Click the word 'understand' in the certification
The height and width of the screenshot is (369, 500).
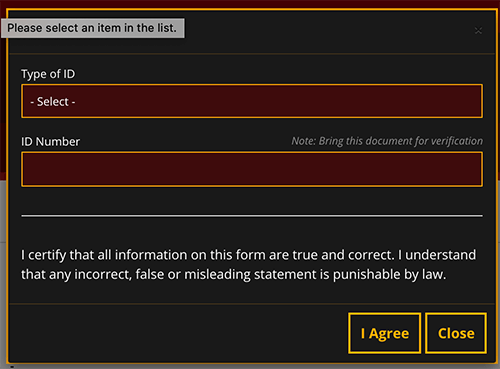click(440, 255)
